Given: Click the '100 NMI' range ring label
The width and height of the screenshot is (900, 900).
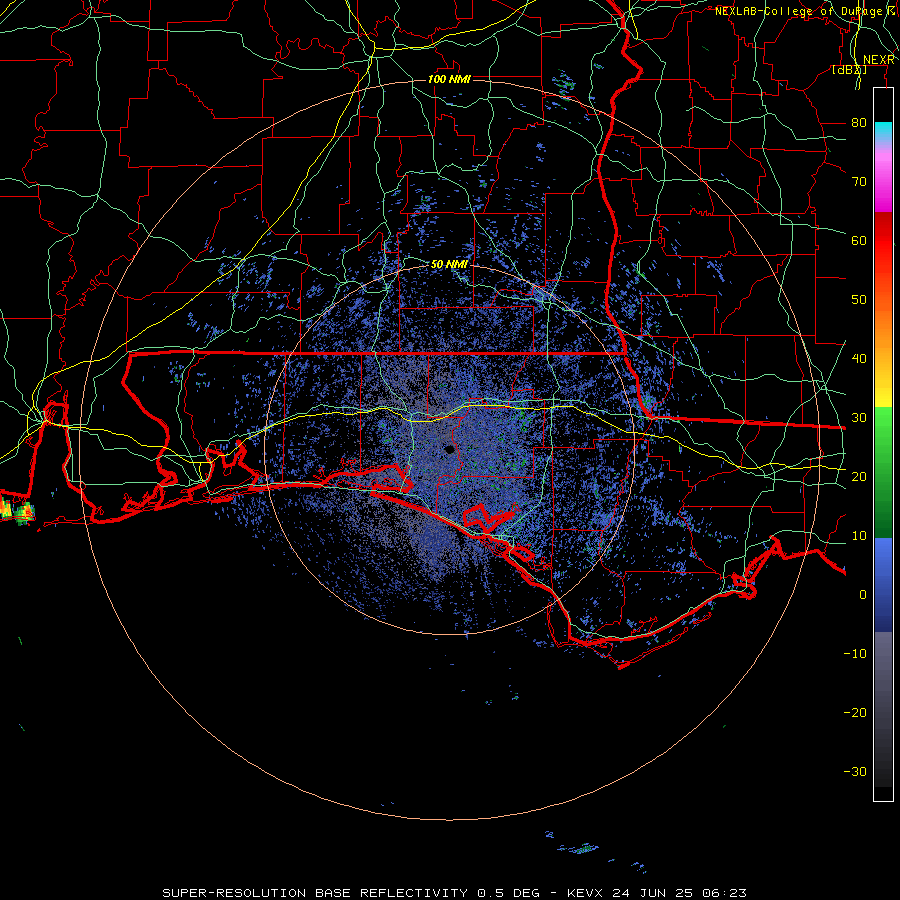Looking at the screenshot, I should coord(449,79).
